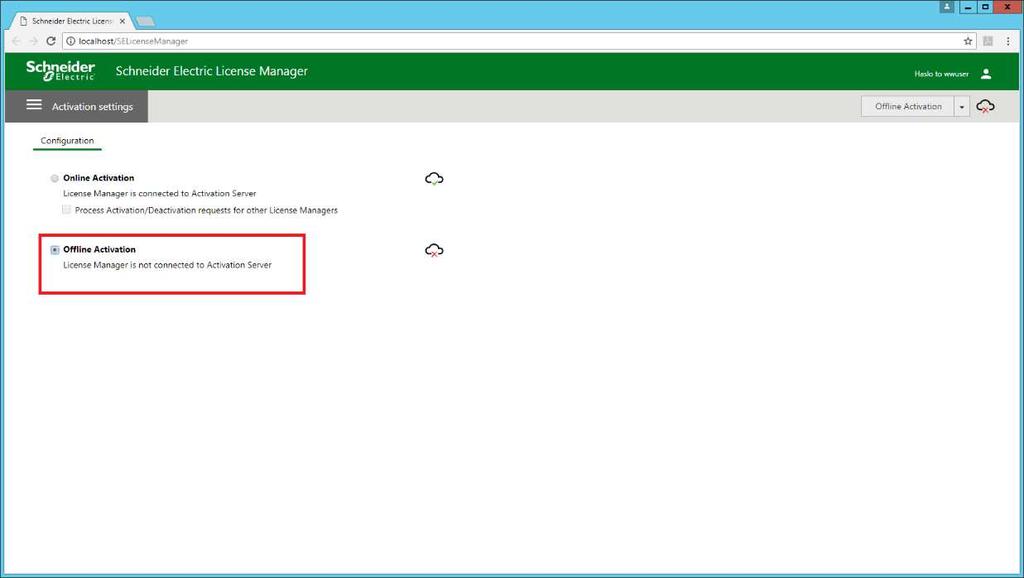The image size is (1024, 578).
Task: Click the Offline Activation button in the toolbar
Action: [908, 106]
